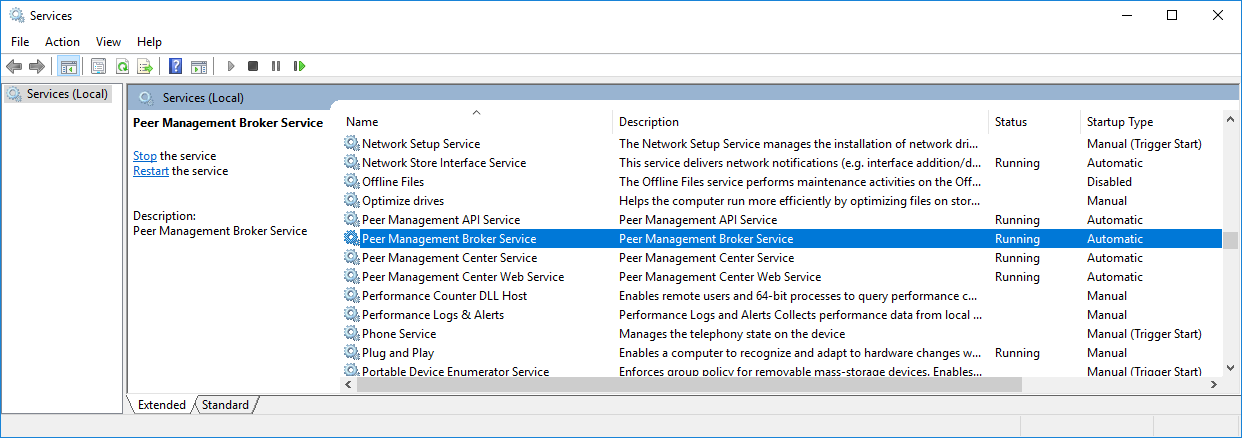
Task: Open the View menu
Action: (108, 42)
